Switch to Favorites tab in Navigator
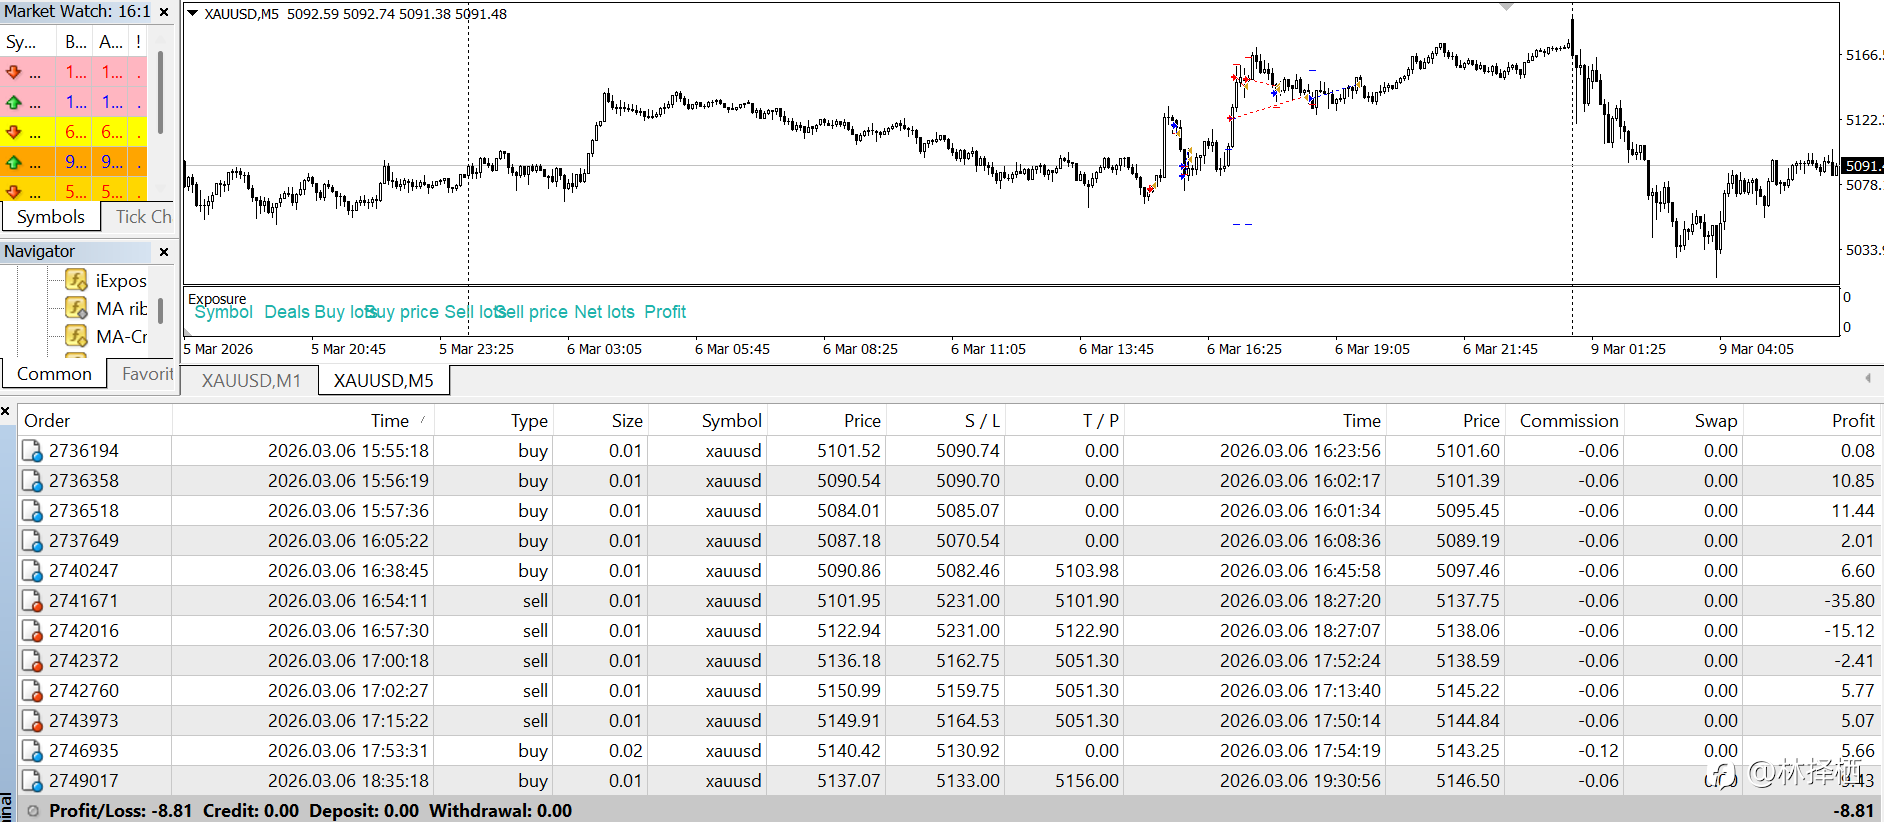The width and height of the screenshot is (1884, 822). coord(147,374)
